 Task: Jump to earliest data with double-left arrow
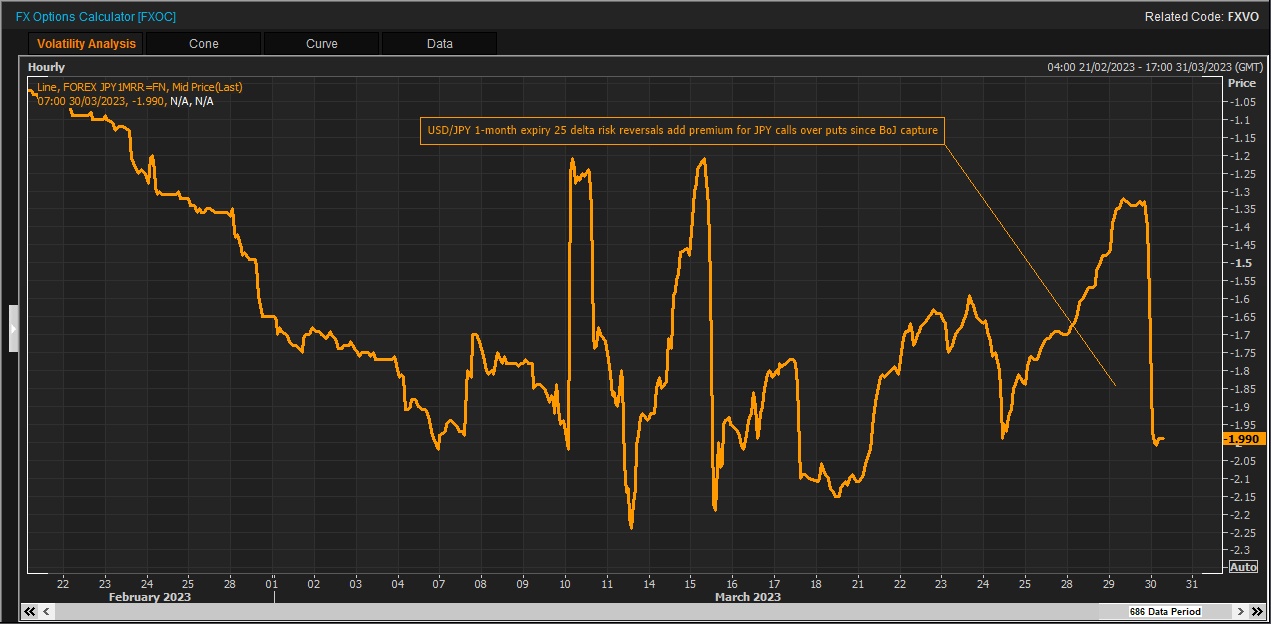[x=30, y=611]
